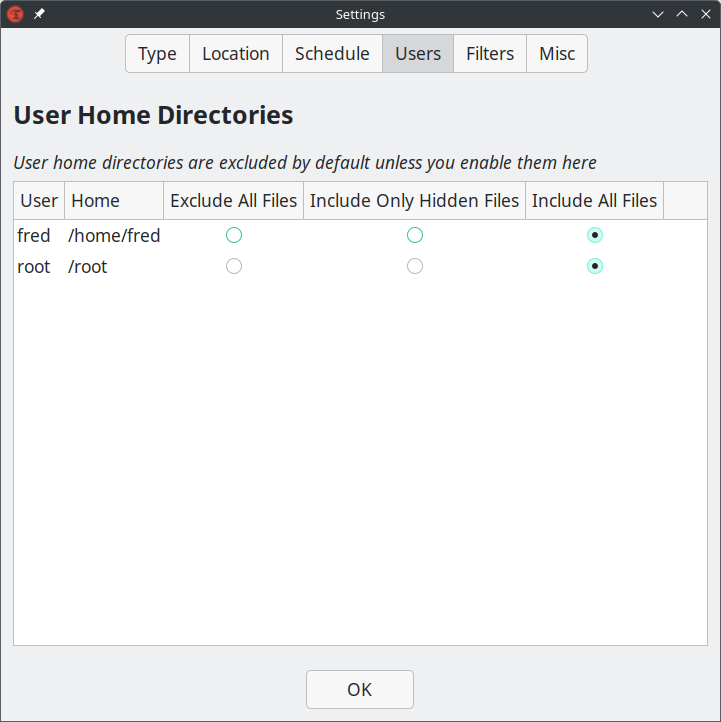Click the Home column header
This screenshot has height=722, width=721.
(x=113, y=201)
